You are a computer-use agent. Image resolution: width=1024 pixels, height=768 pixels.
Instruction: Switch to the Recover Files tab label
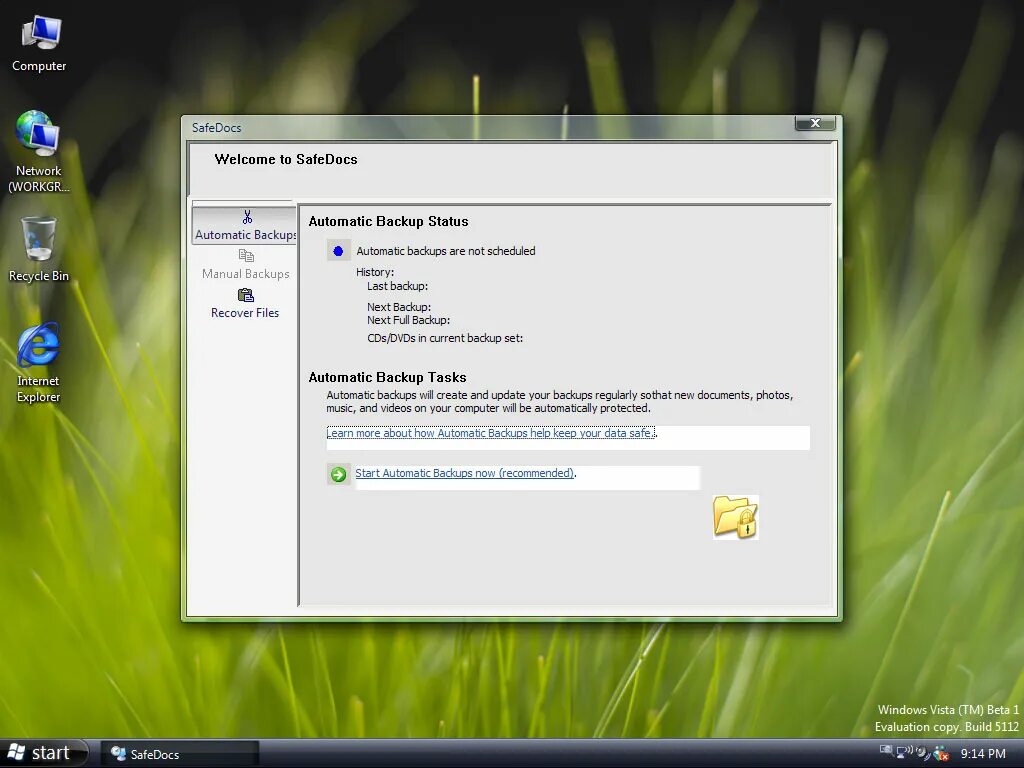[x=245, y=313]
